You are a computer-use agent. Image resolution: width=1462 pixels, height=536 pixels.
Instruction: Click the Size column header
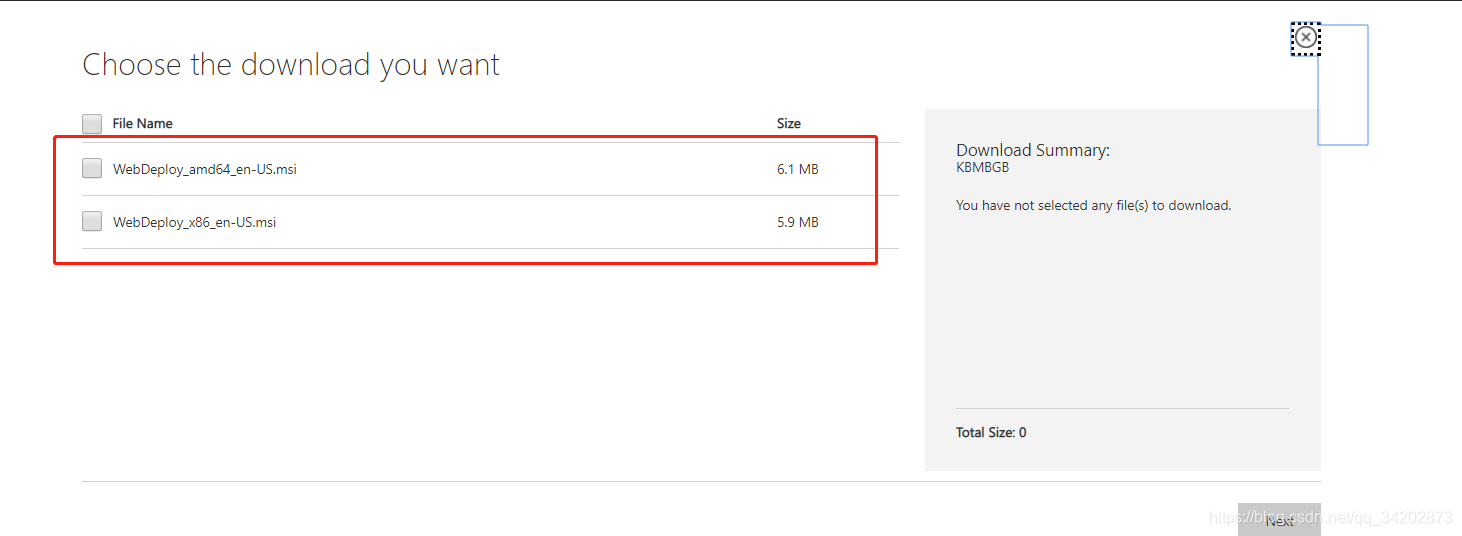pyautogui.click(x=789, y=124)
